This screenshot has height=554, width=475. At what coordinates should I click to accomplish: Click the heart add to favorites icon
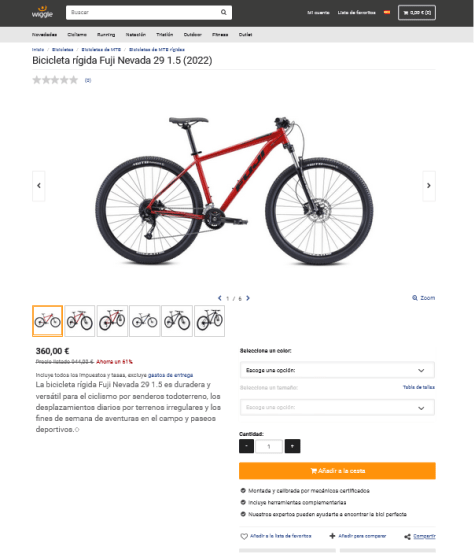(x=244, y=536)
